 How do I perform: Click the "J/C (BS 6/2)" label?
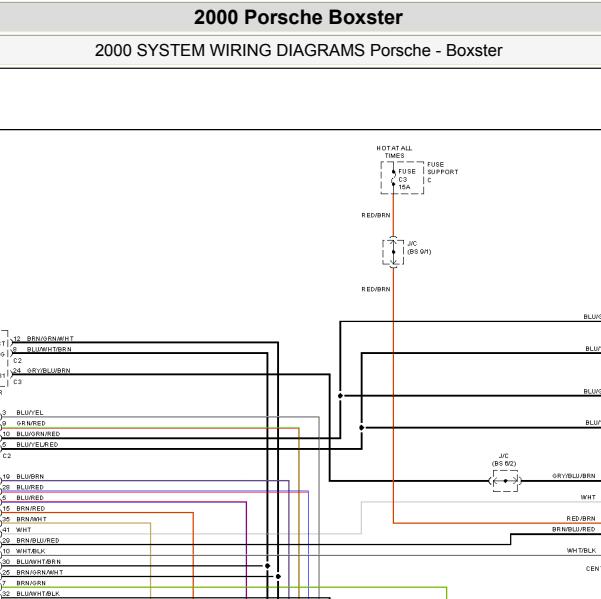coord(504,460)
